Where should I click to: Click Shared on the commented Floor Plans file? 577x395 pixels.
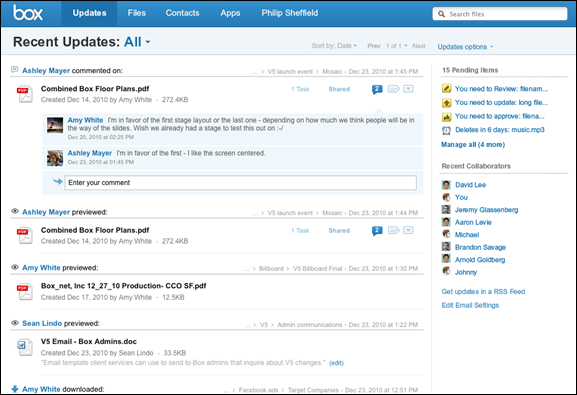tap(339, 89)
